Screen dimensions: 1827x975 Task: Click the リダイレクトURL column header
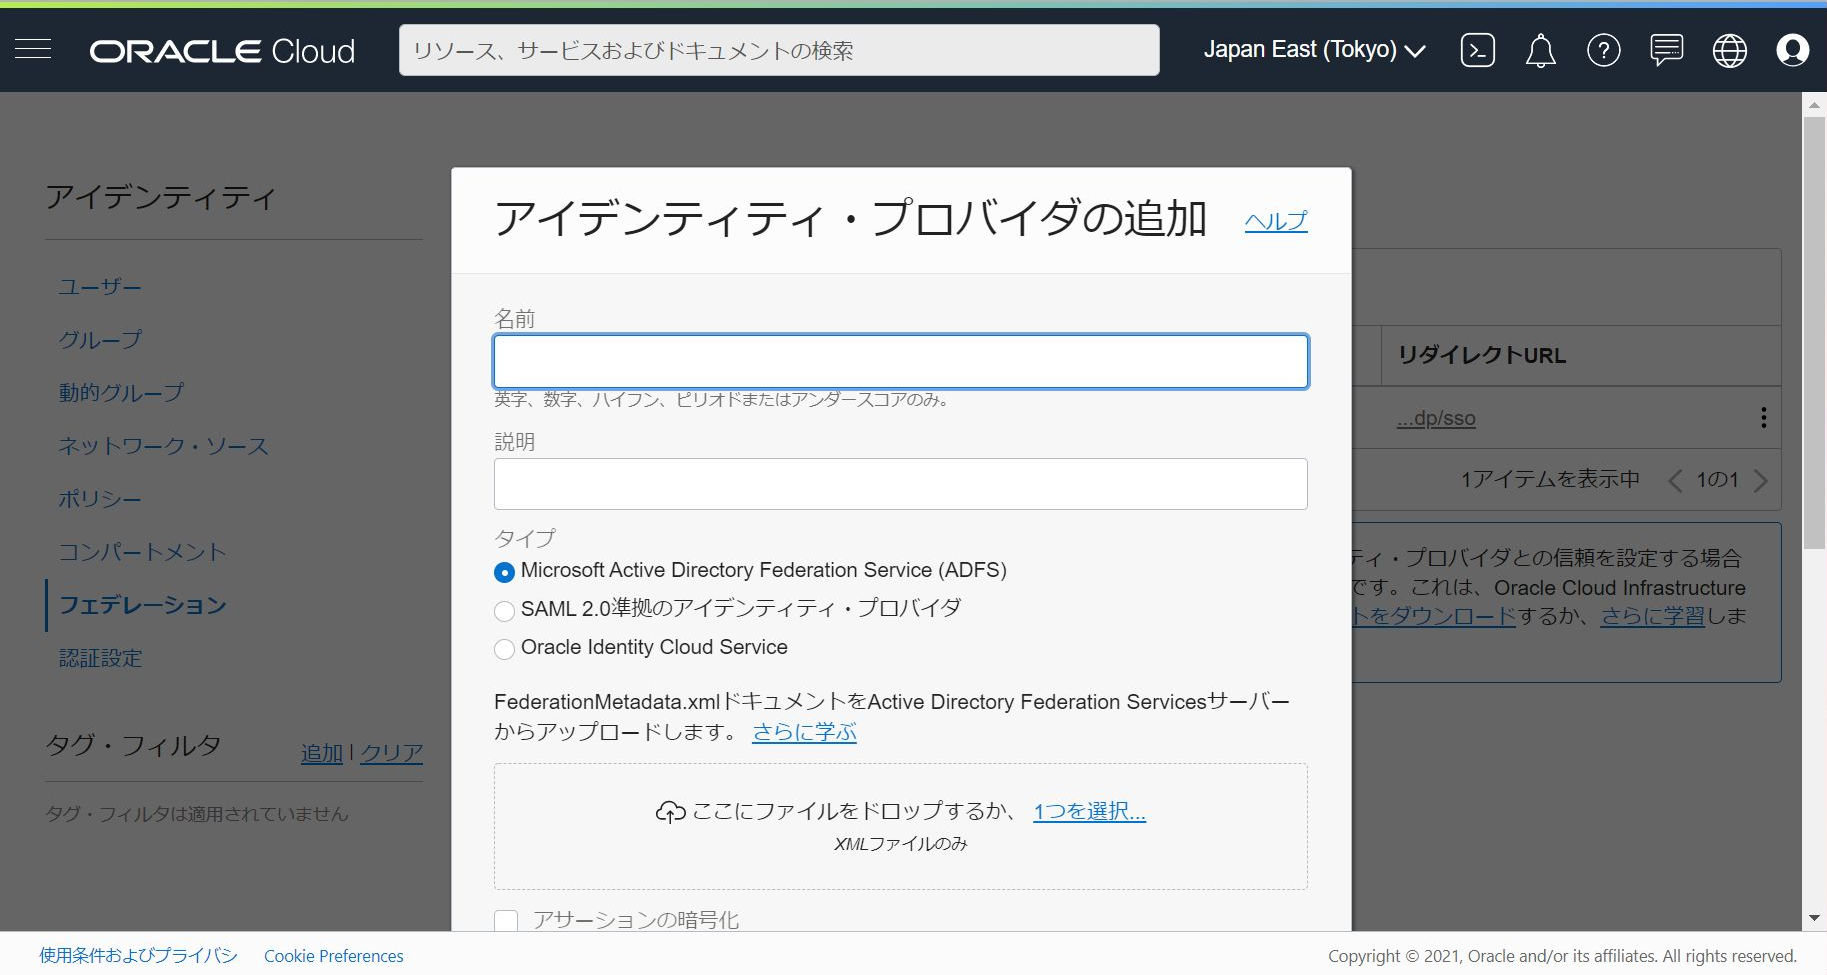[1482, 355]
